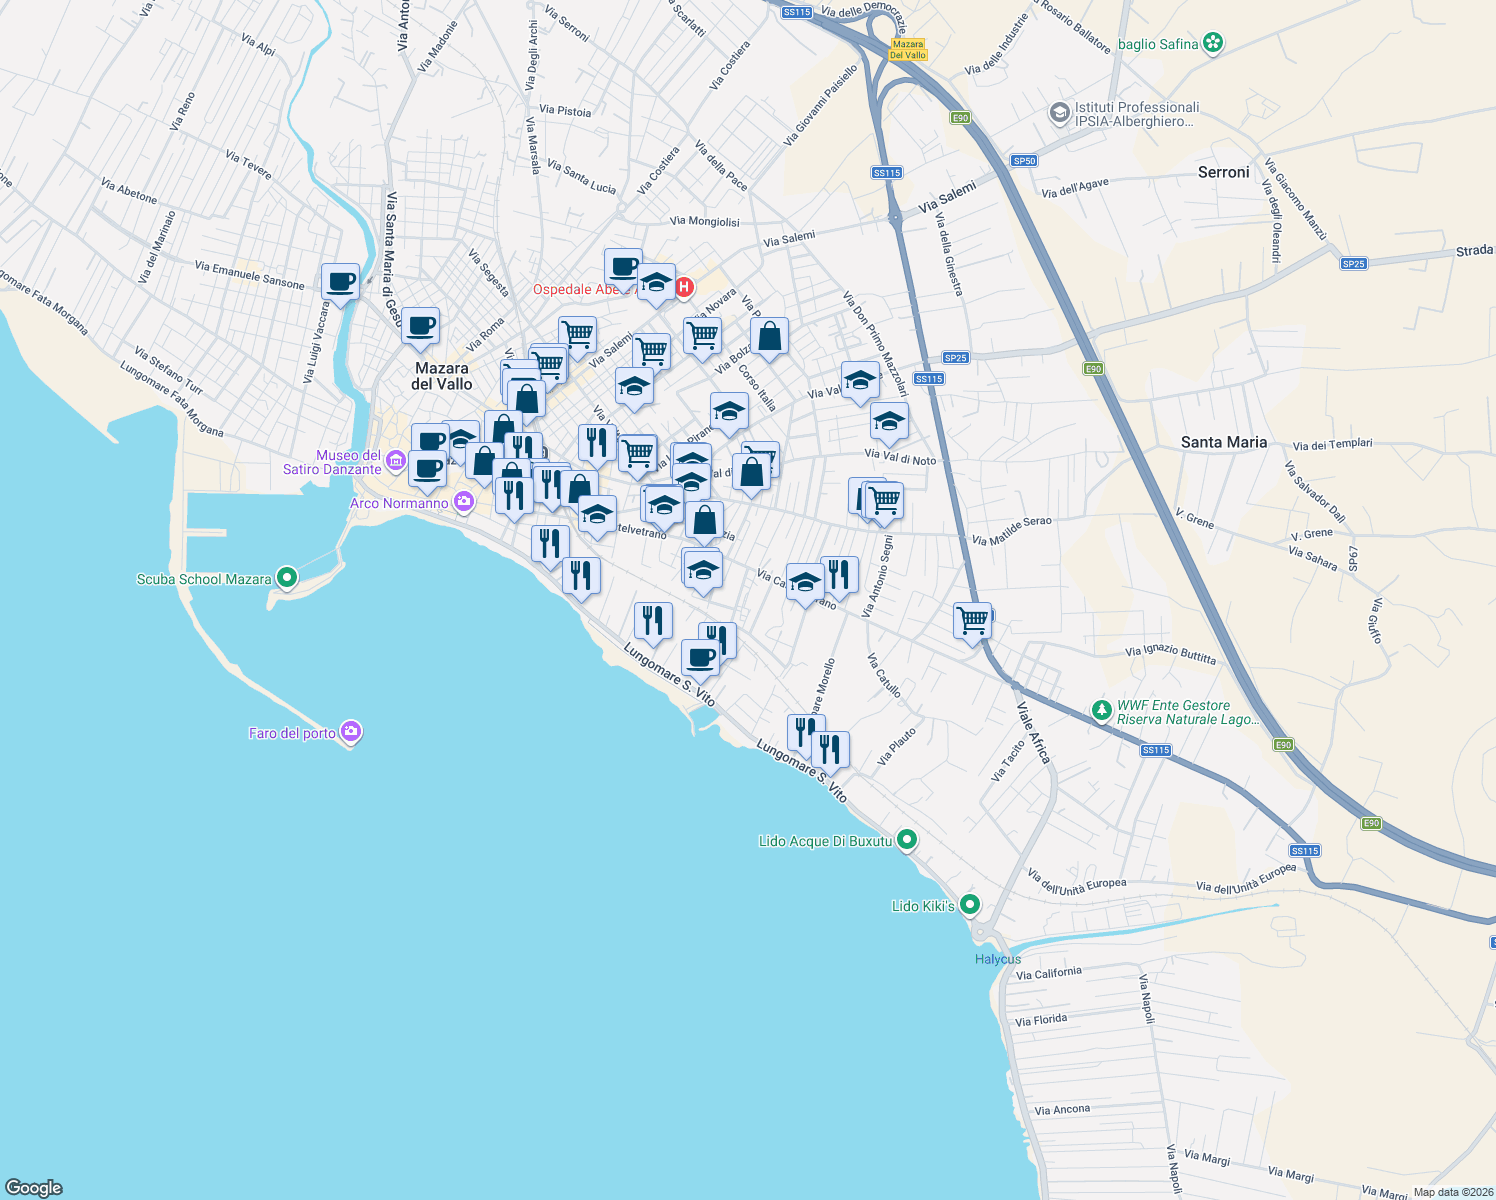Click the Faro del porto attraction icon
1496x1200 pixels.
click(x=350, y=732)
